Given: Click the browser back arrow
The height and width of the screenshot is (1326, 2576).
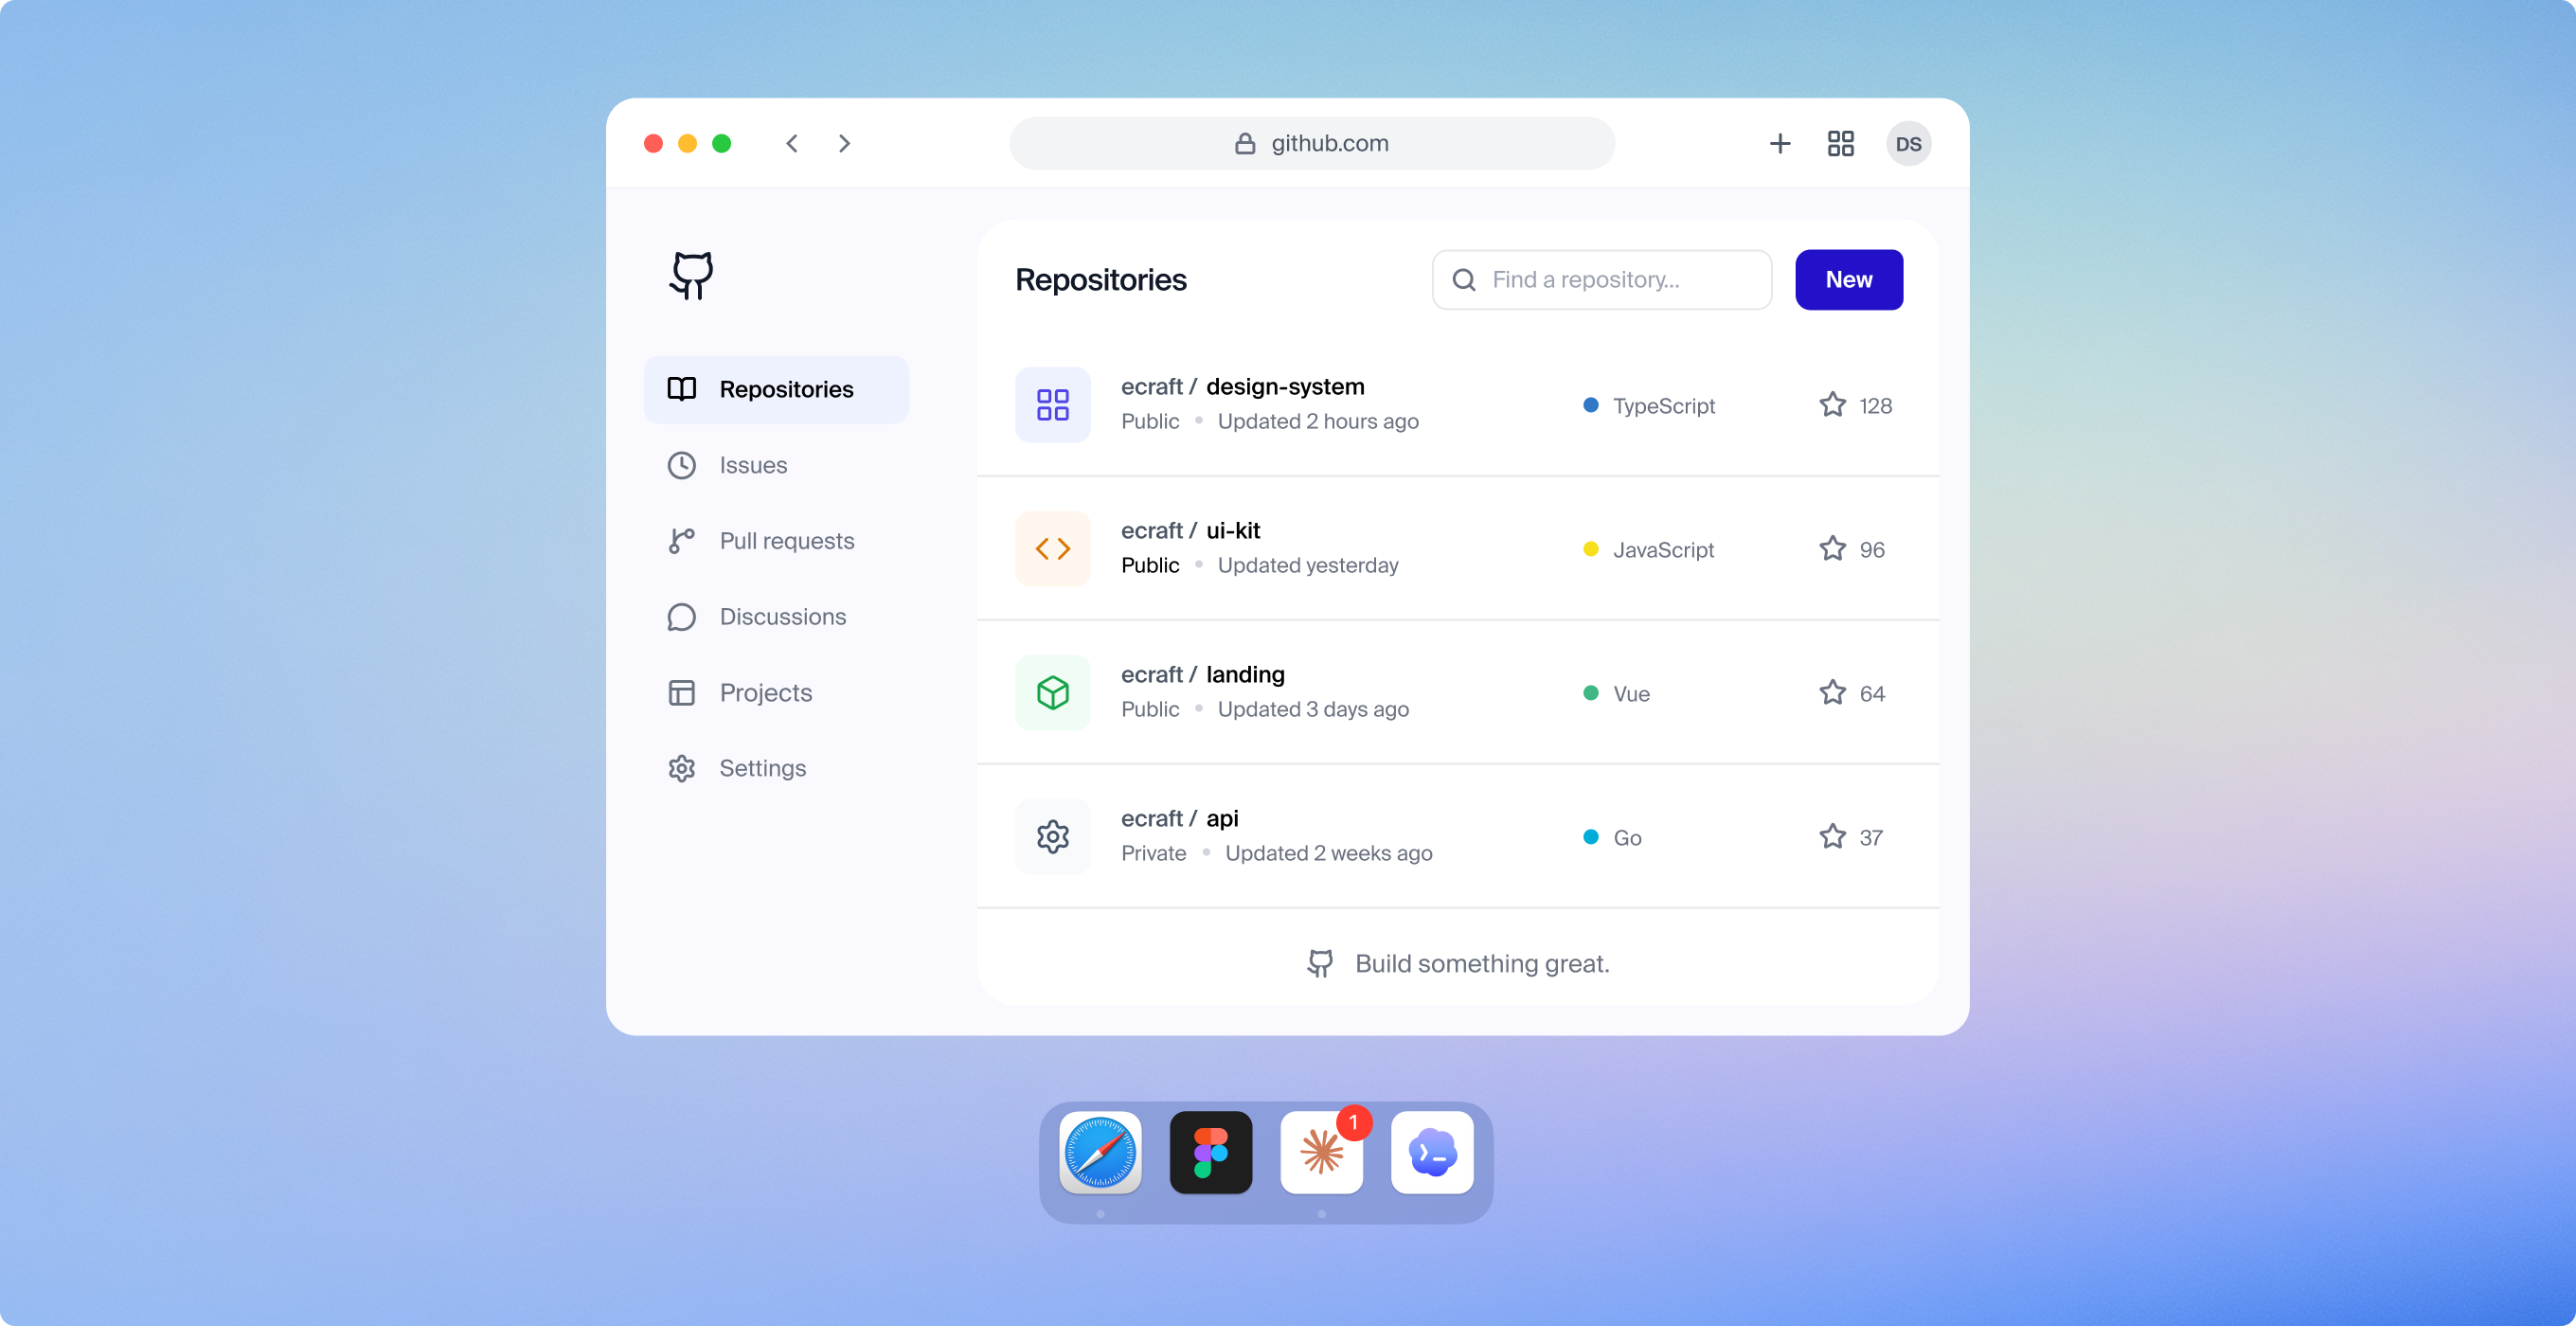Looking at the screenshot, I should click(792, 144).
